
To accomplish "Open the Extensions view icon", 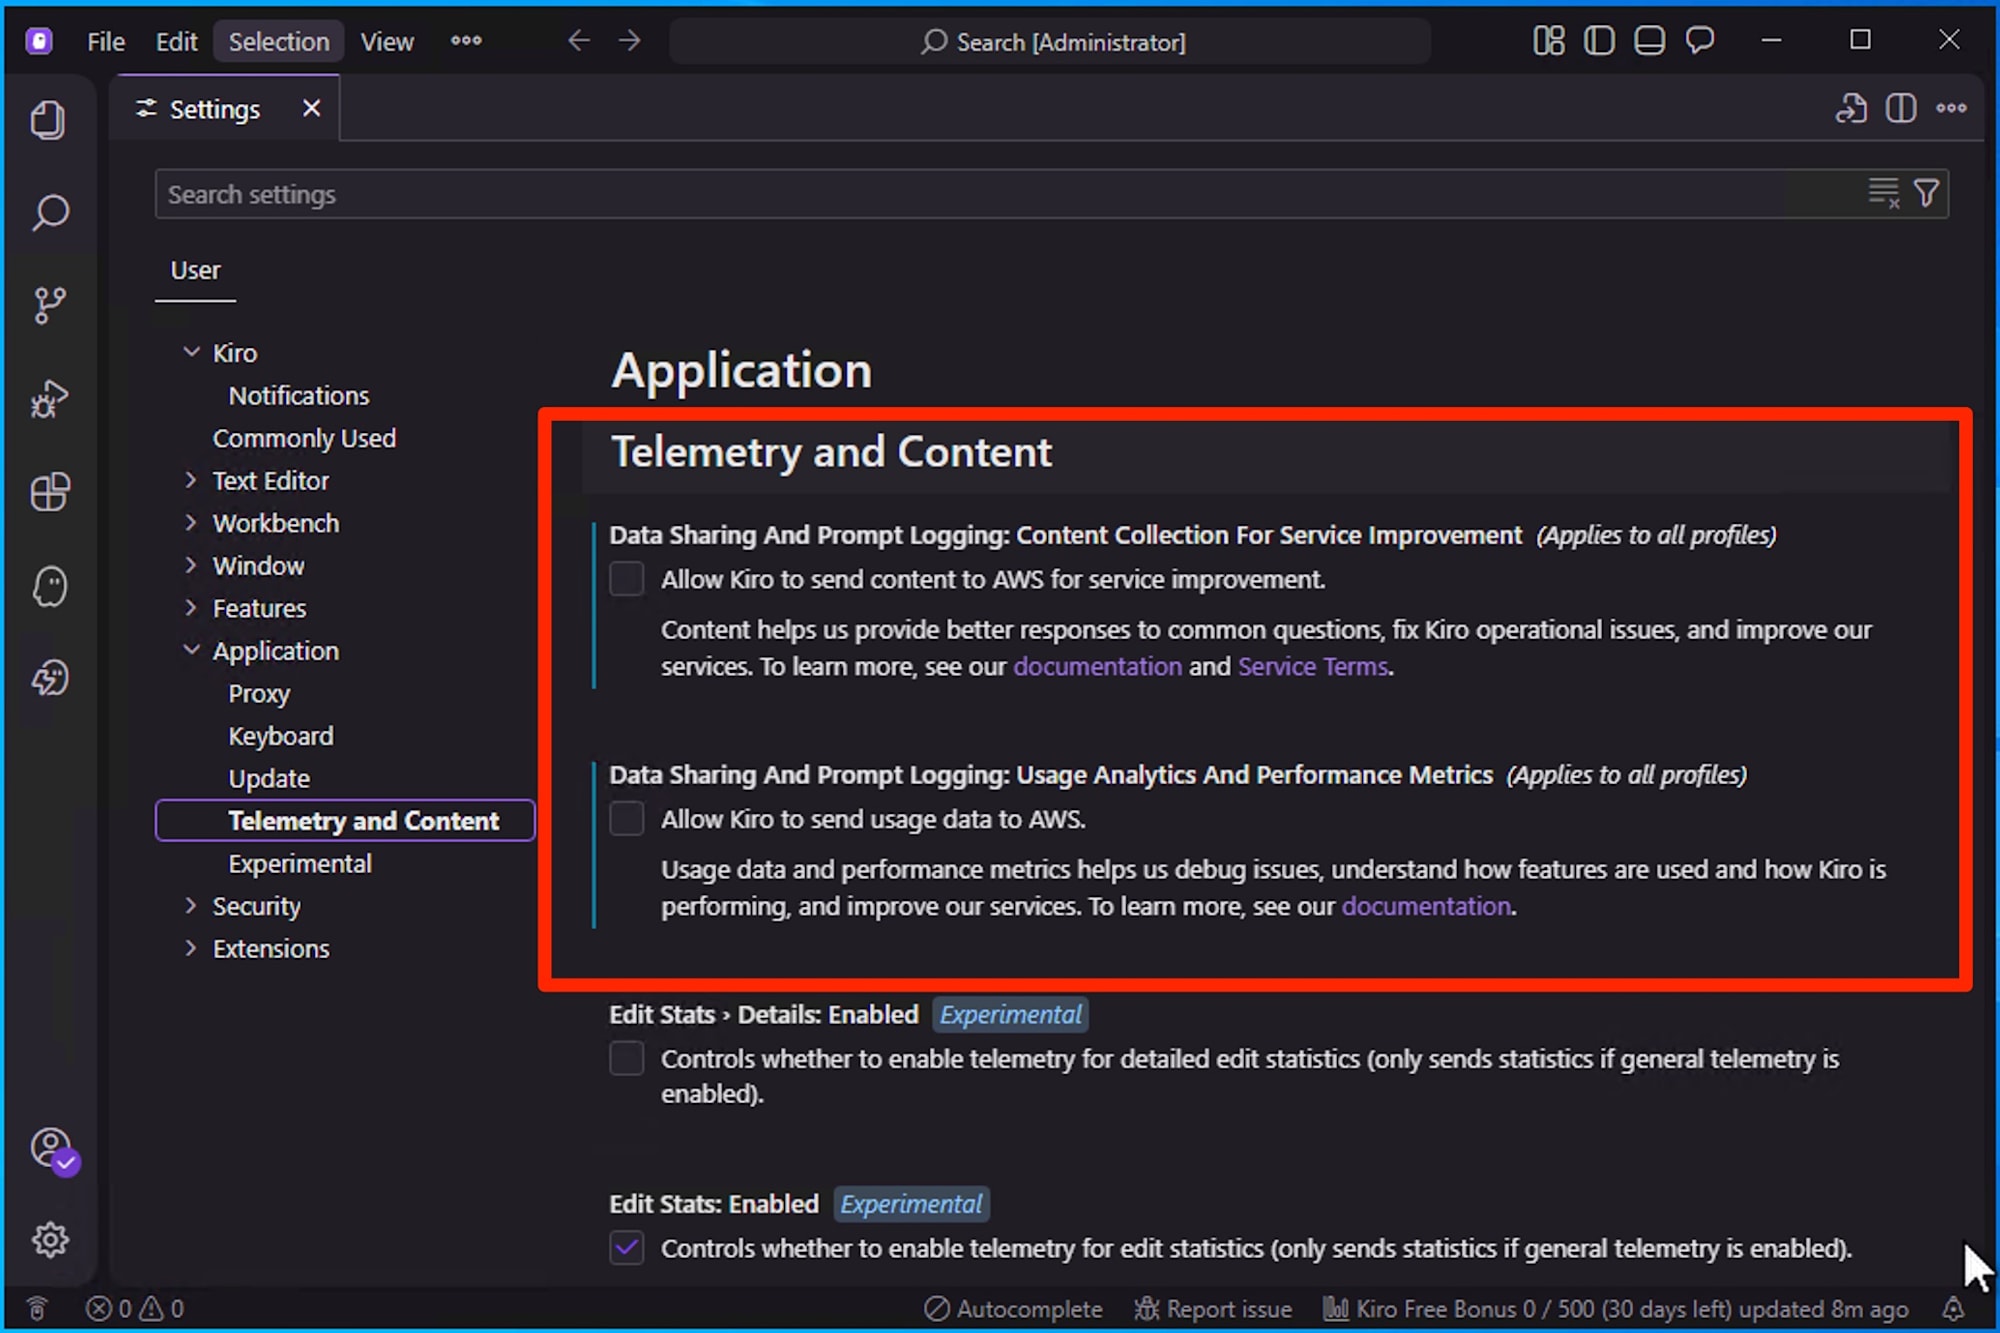I will pyautogui.click(x=48, y=492).
